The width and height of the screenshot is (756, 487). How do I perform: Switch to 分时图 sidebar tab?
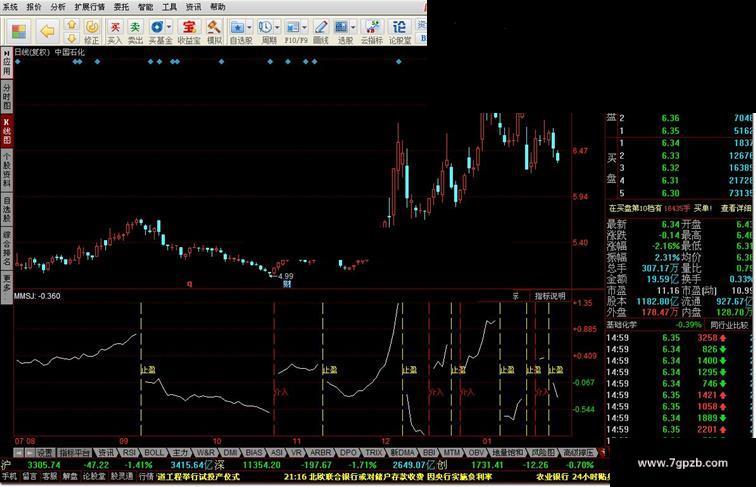(x=7, y=96)
